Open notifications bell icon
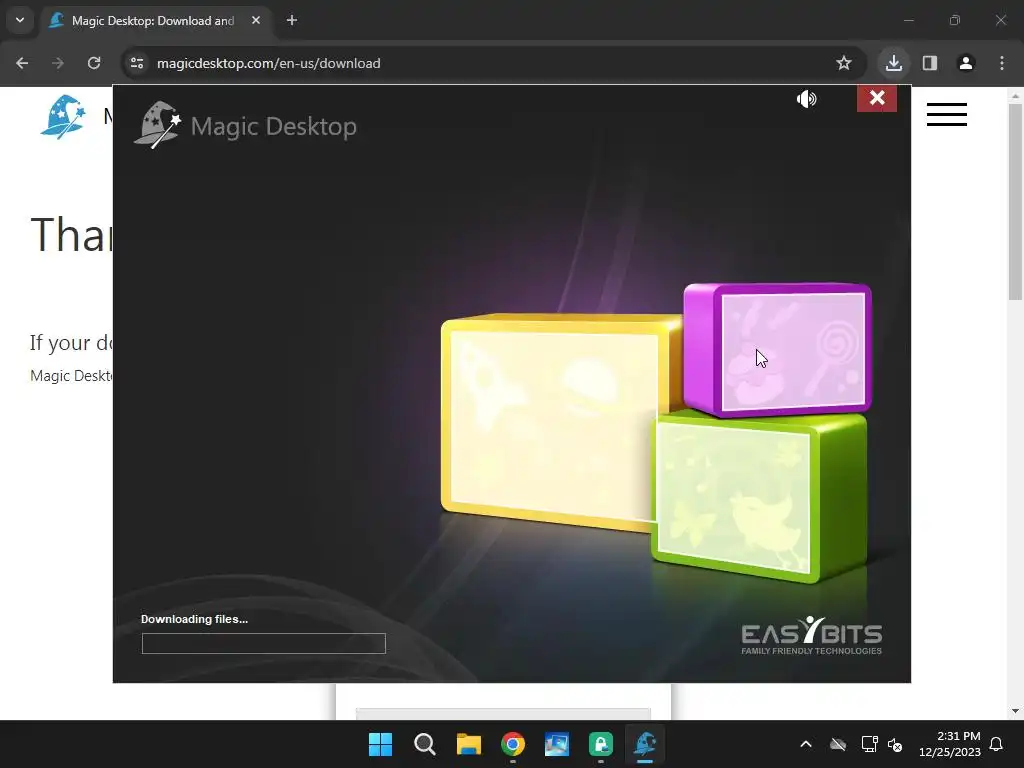 pos(996,744)
